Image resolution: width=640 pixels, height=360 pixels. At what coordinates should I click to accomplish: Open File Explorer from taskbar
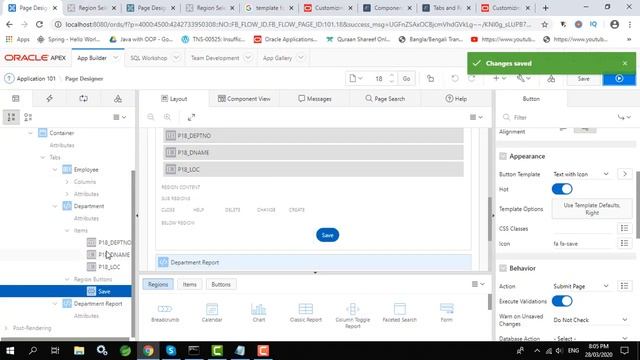(79, 351)
